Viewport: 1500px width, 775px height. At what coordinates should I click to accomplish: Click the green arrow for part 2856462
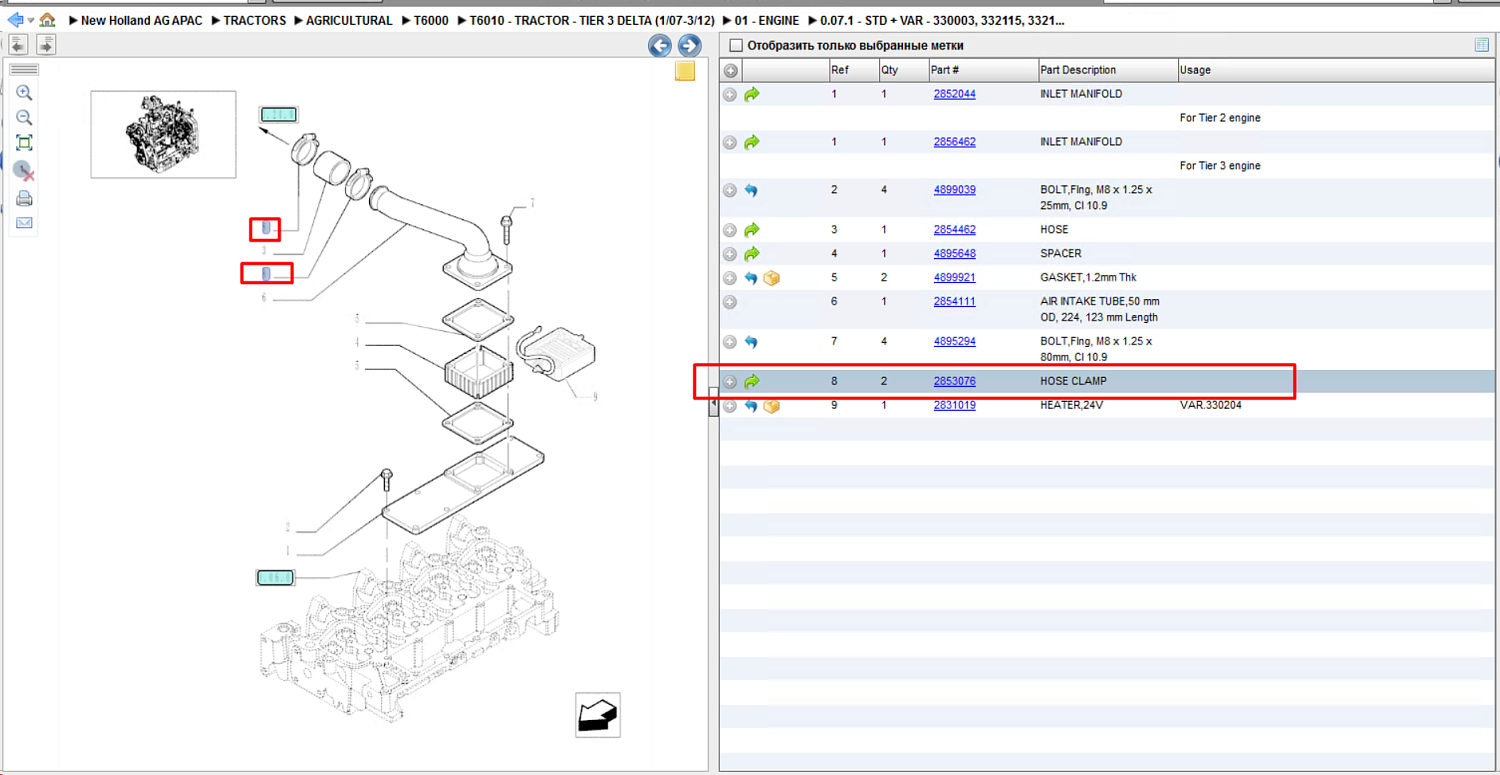[752, 142]
